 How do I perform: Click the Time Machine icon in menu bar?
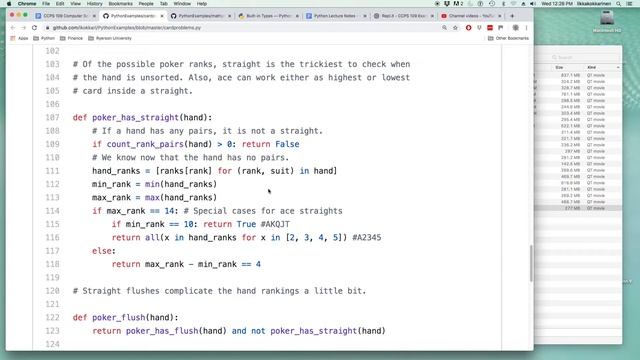coord(492,4)
